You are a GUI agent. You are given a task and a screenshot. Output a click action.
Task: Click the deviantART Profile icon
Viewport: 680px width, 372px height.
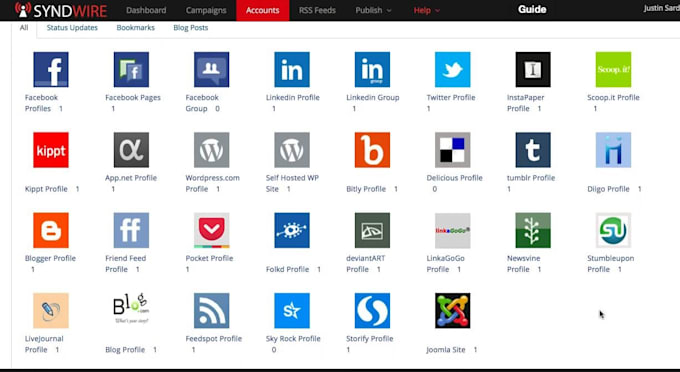click(372, 230)
